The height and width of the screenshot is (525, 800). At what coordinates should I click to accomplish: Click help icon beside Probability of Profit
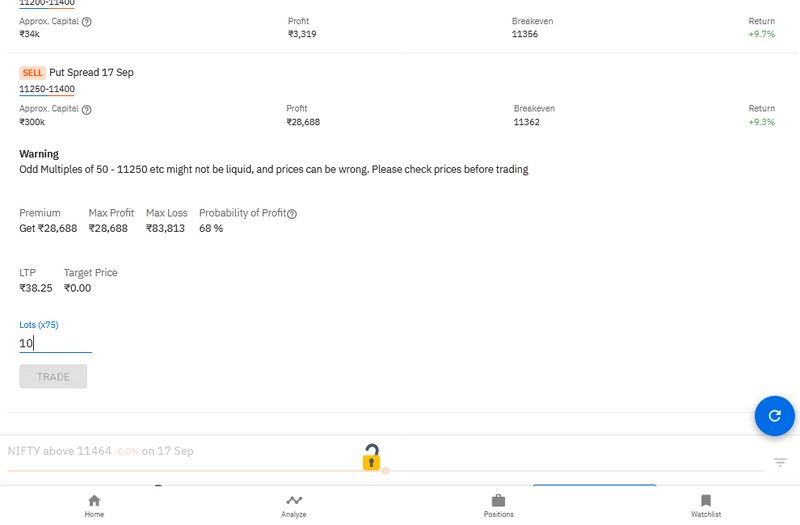292,214
